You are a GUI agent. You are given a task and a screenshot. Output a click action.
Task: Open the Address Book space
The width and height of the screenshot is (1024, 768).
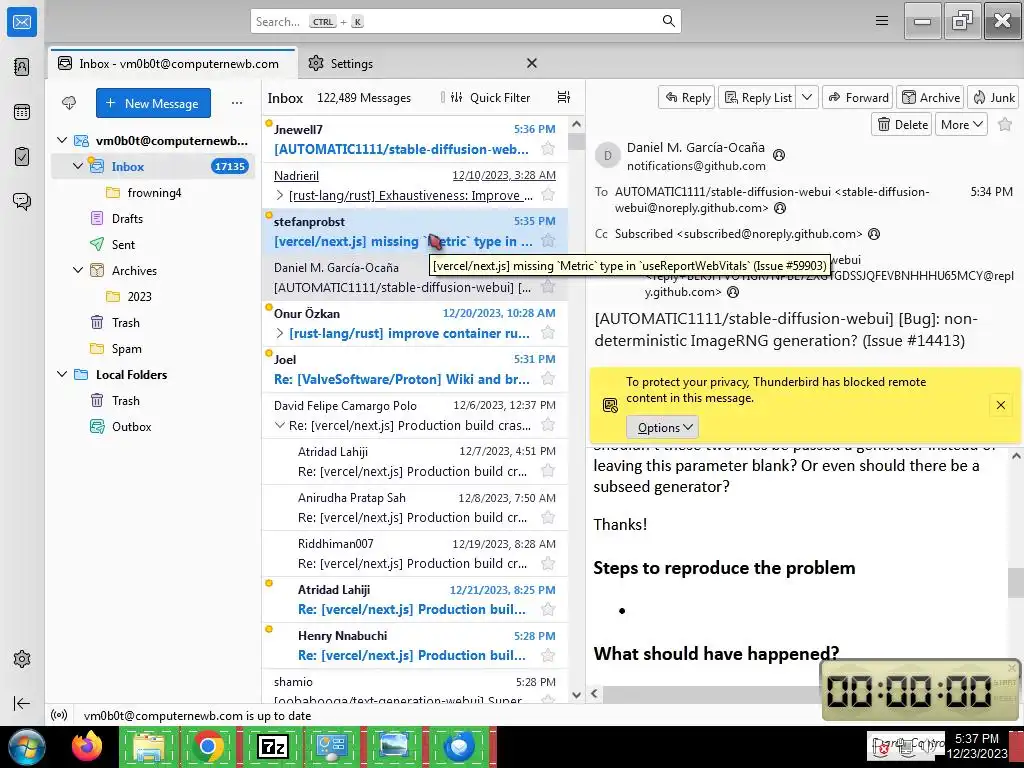pyautogui.click(x=22, y=67)
